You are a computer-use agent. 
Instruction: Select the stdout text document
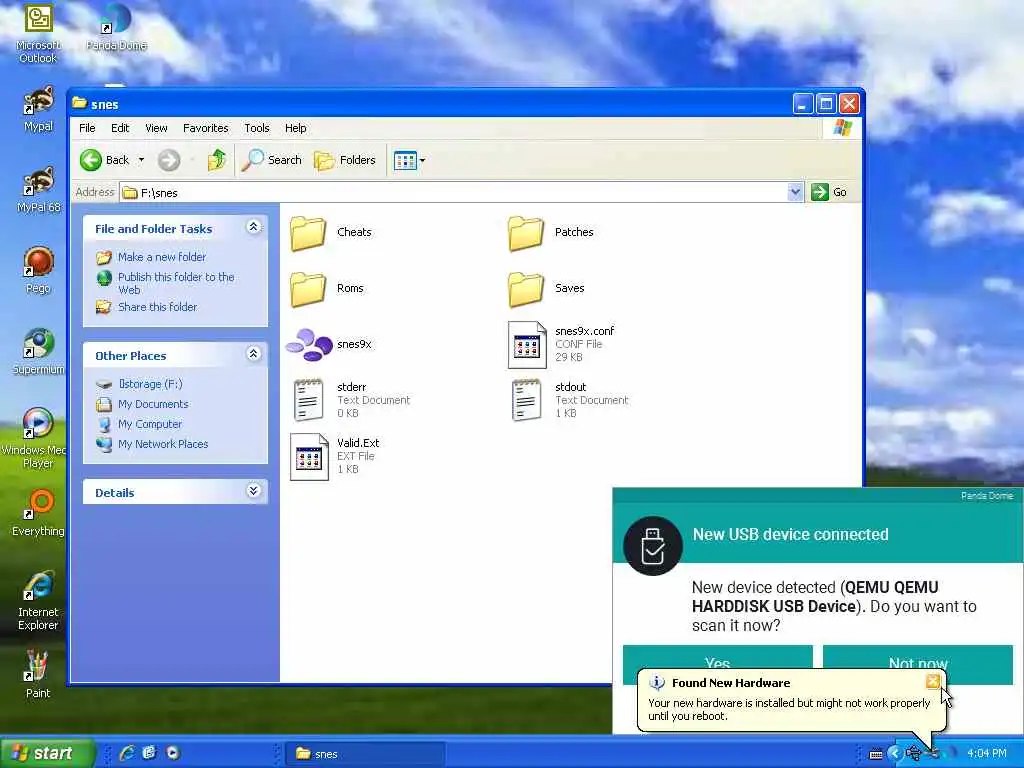click(x=569, y=400)
